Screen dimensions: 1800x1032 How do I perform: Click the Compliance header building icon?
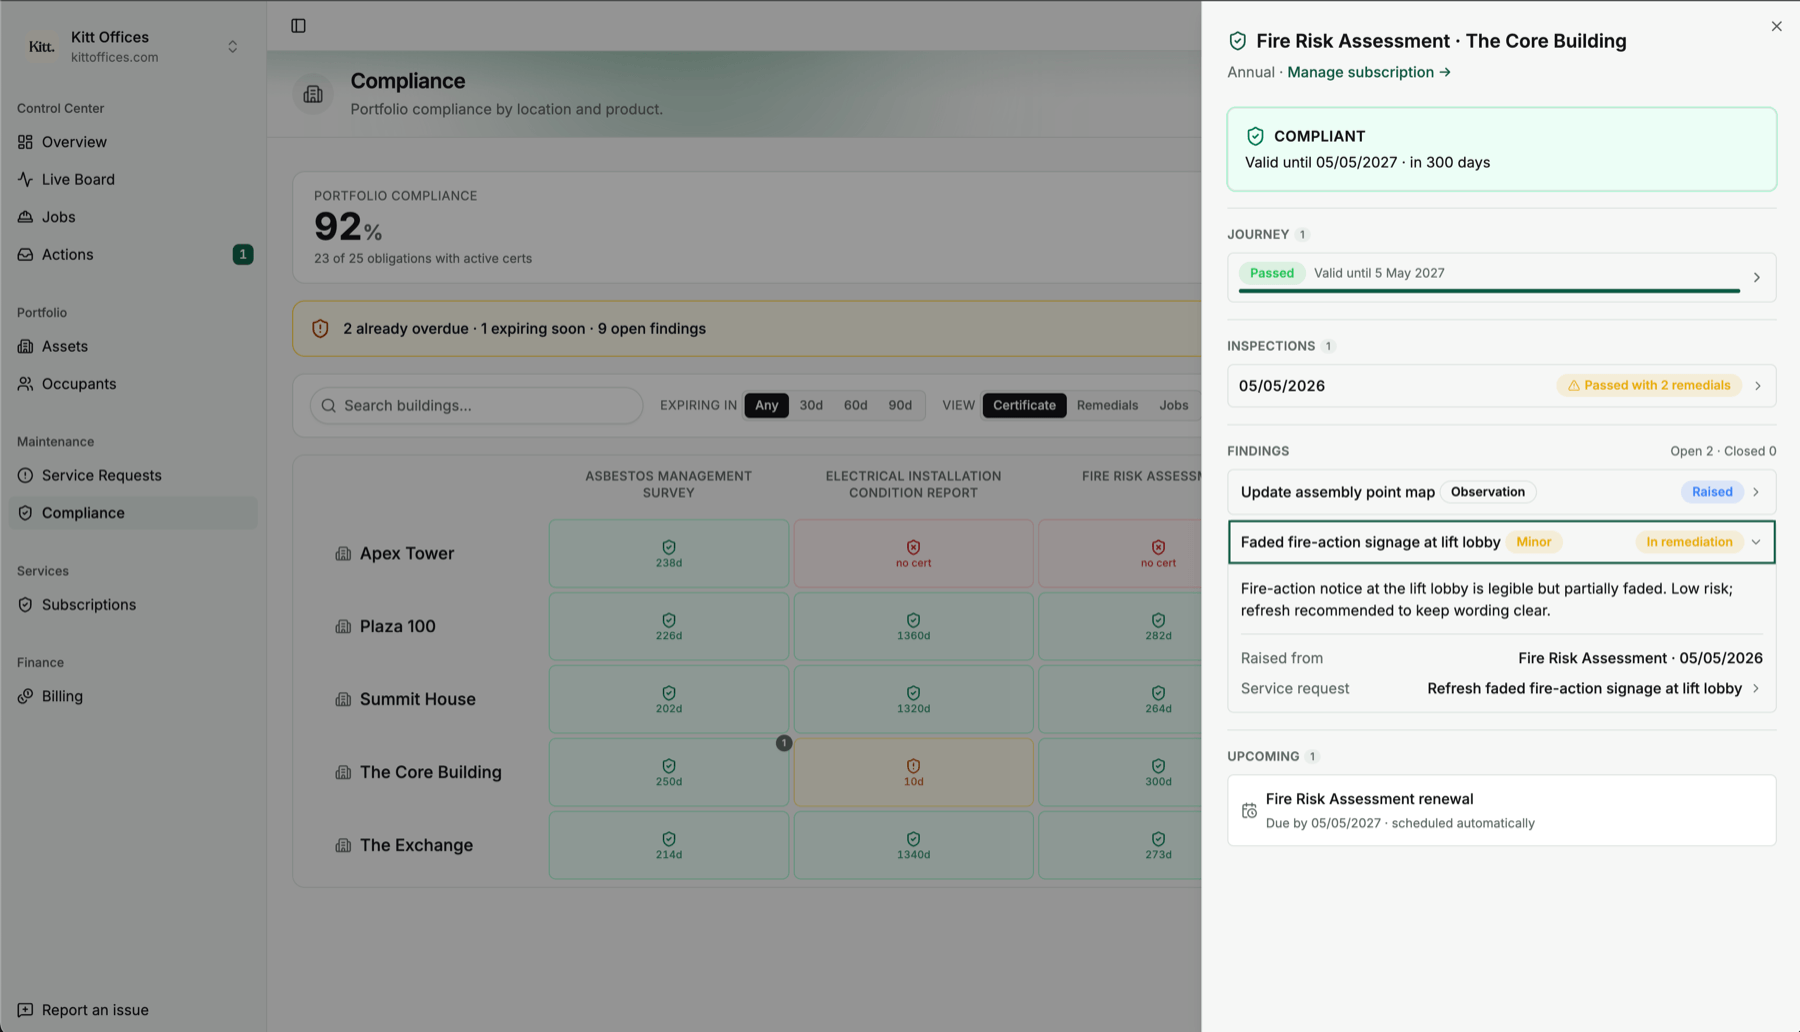313,94
